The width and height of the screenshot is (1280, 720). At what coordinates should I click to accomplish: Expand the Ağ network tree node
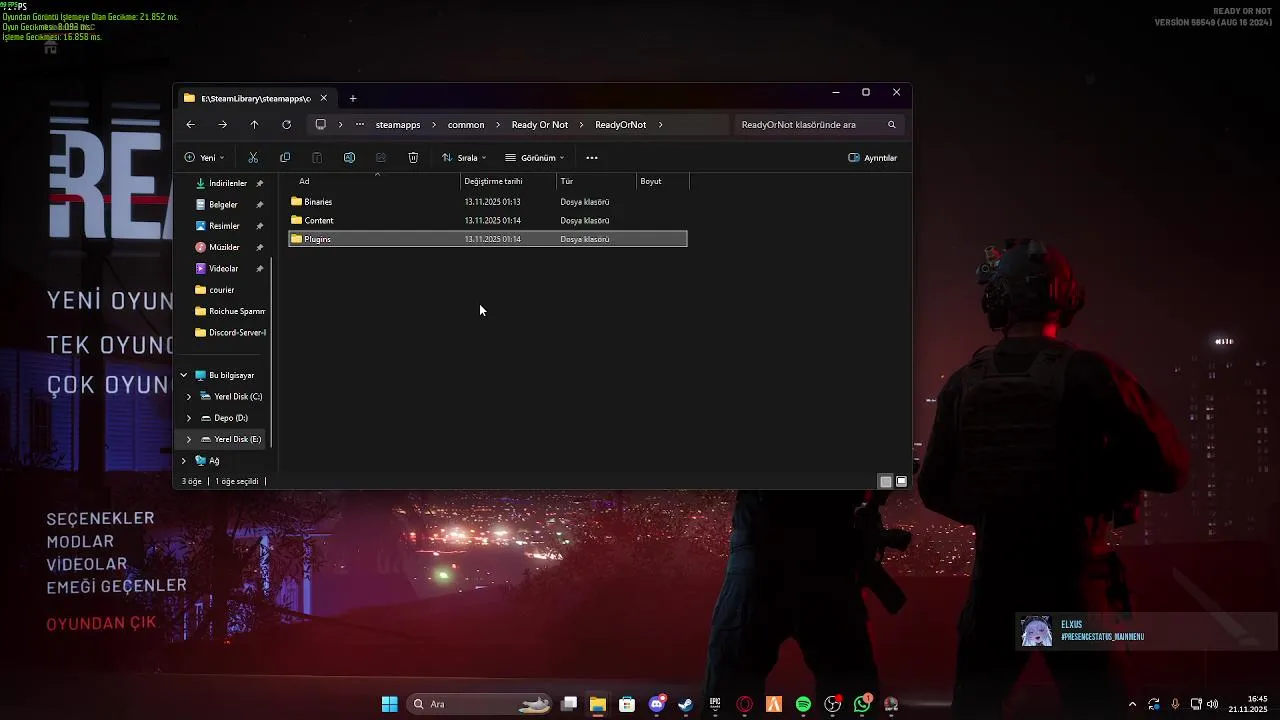point(183,461)
